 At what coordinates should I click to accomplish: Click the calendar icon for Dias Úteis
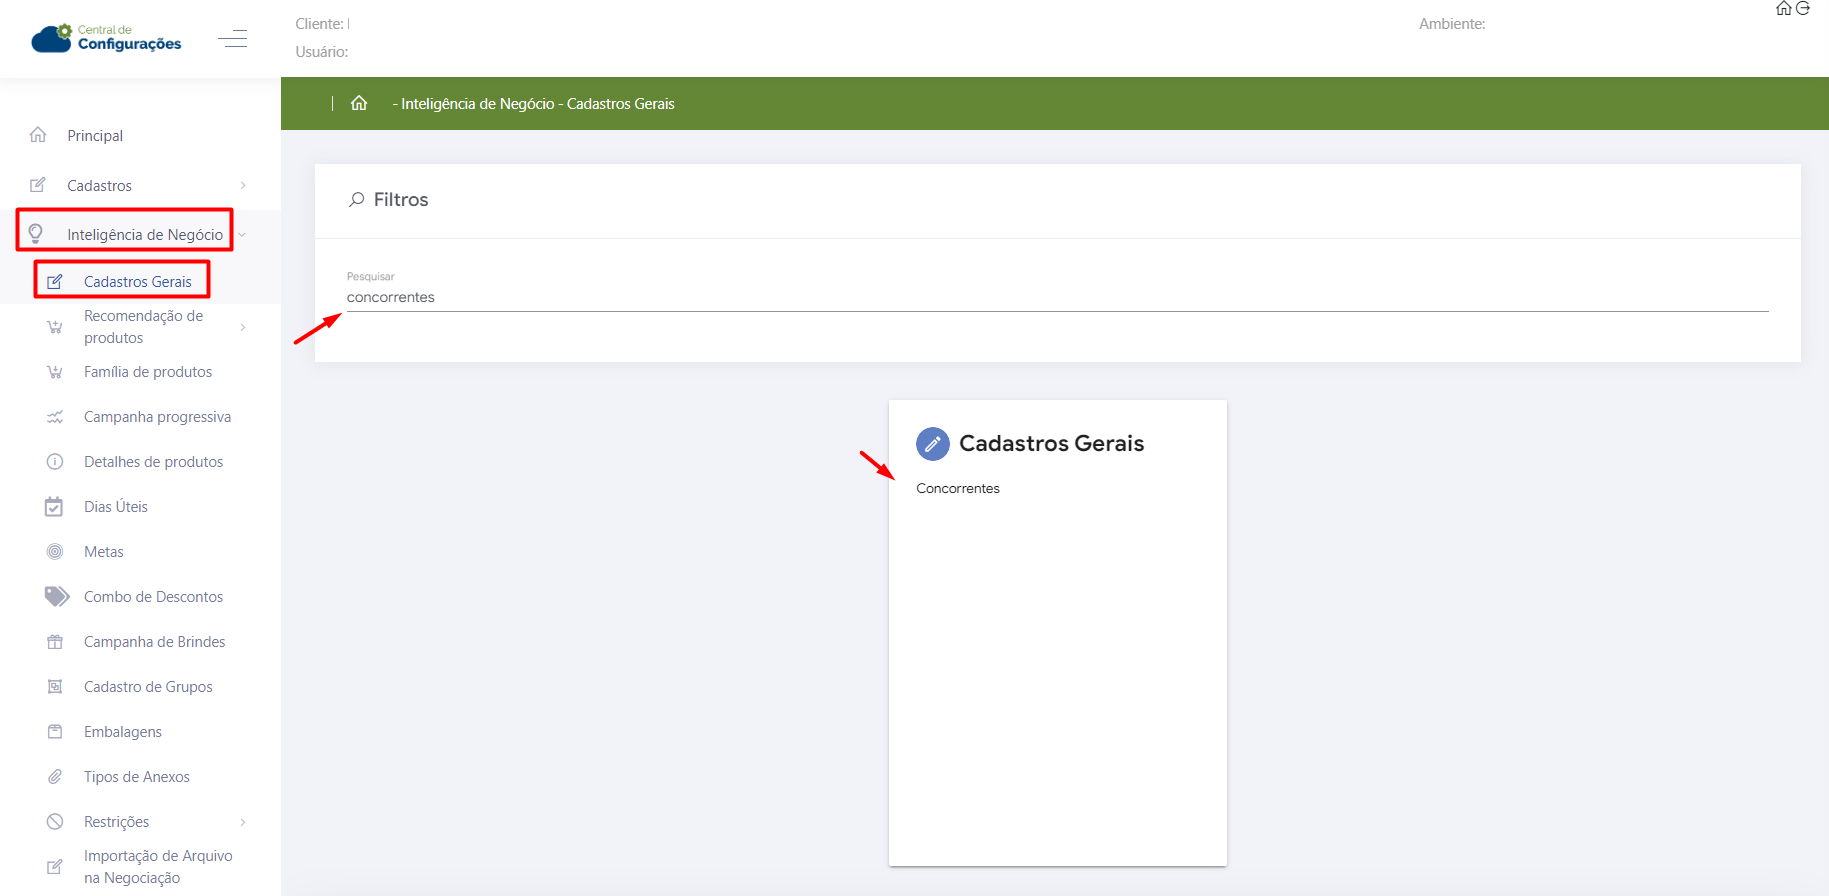[54, 507]
